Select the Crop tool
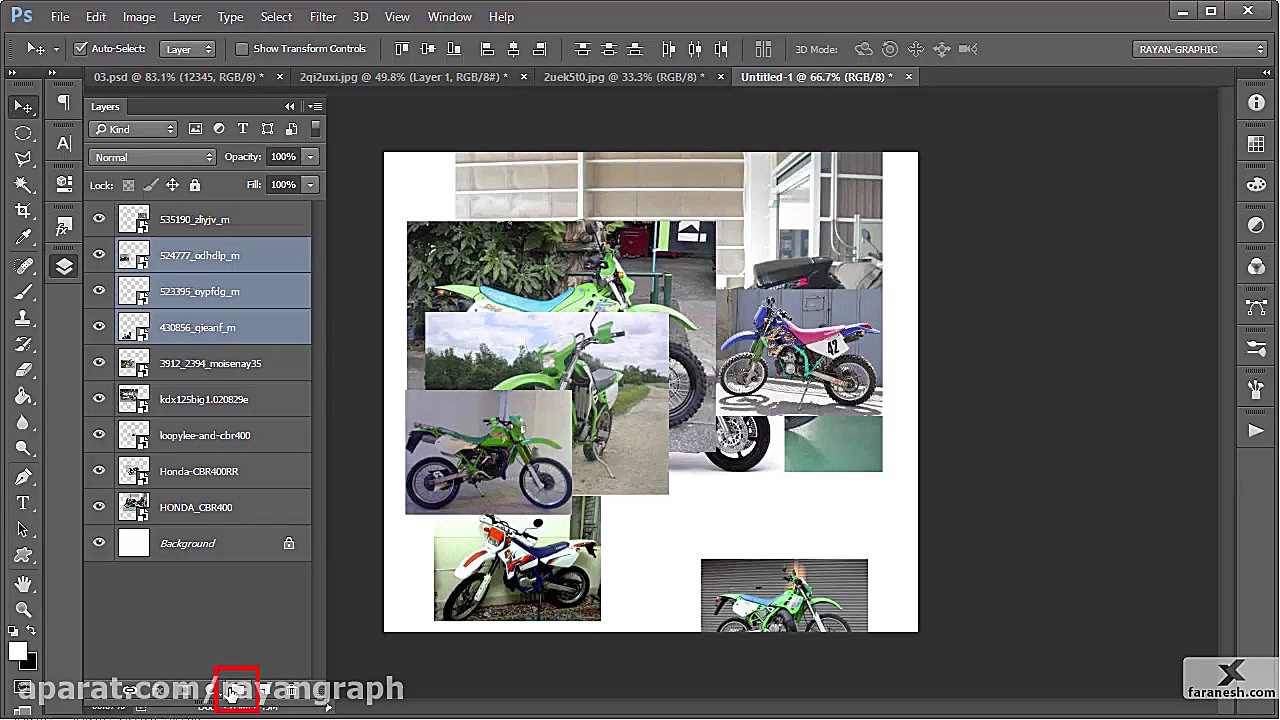Viewport: 1280px width, 720px height. tap(23, 211)
